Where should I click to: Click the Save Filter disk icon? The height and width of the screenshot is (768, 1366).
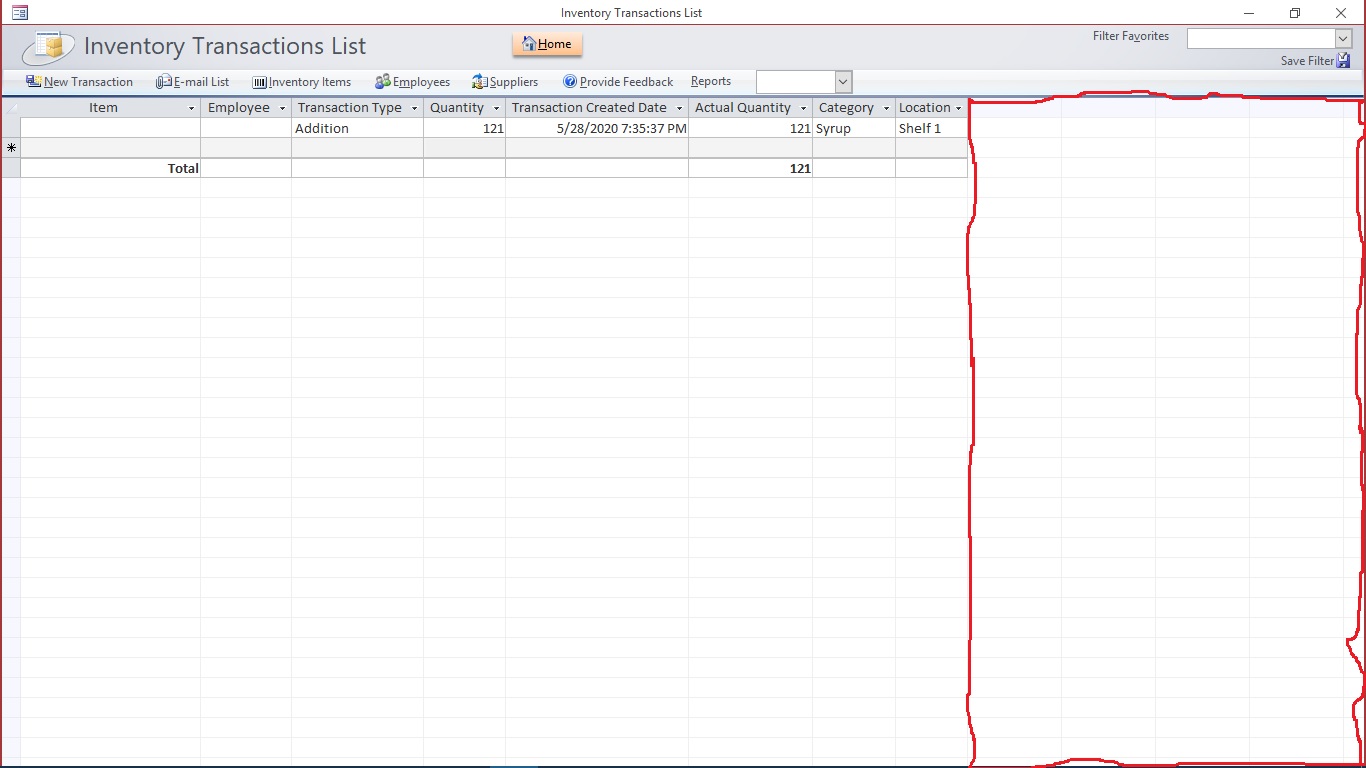pyautogui.click(x=1344, y=61)
